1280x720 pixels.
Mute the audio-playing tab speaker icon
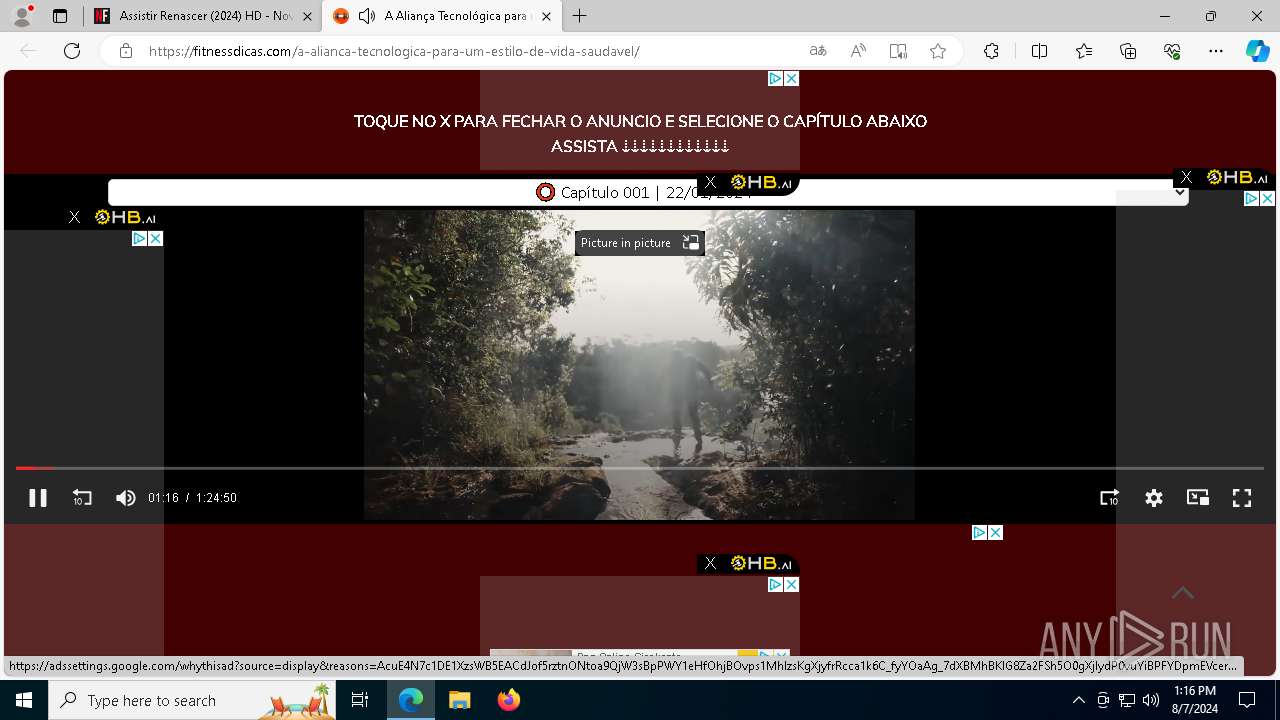point(367,16)
